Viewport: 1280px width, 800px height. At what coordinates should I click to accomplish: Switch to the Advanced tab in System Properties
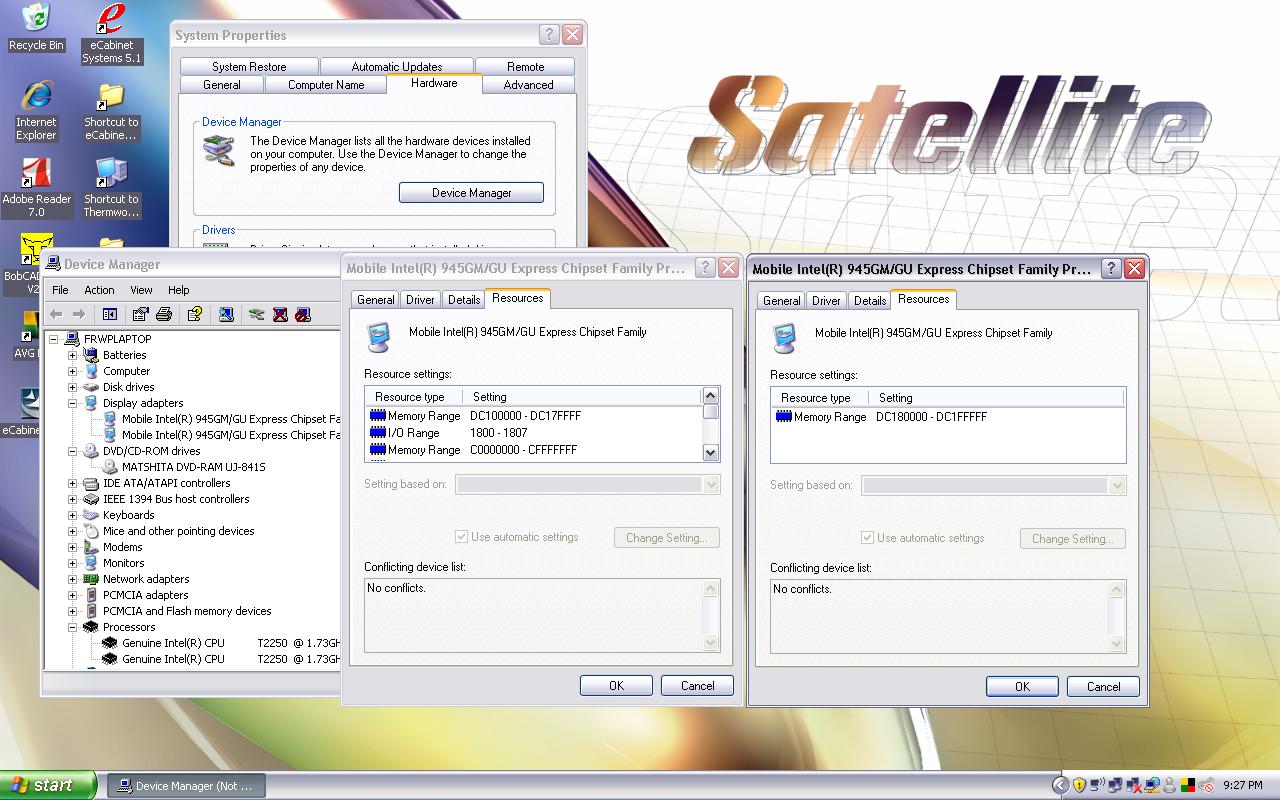tap(529, 85)
